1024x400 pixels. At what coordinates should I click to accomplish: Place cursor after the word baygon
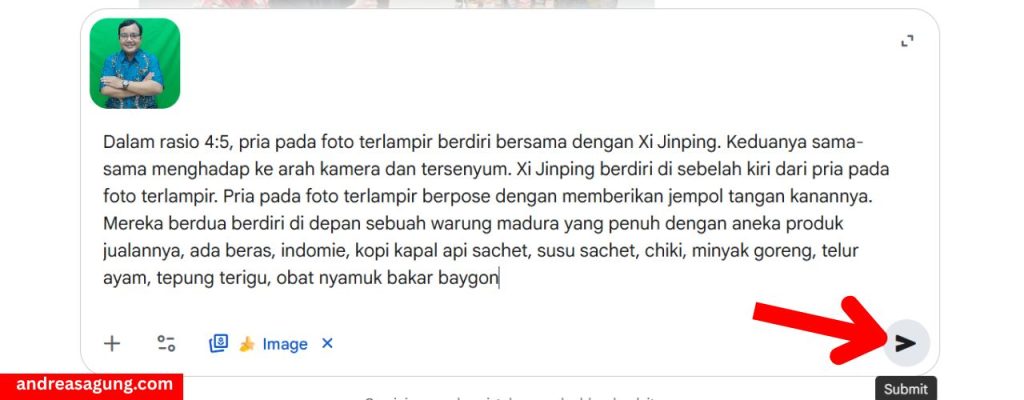499,278
